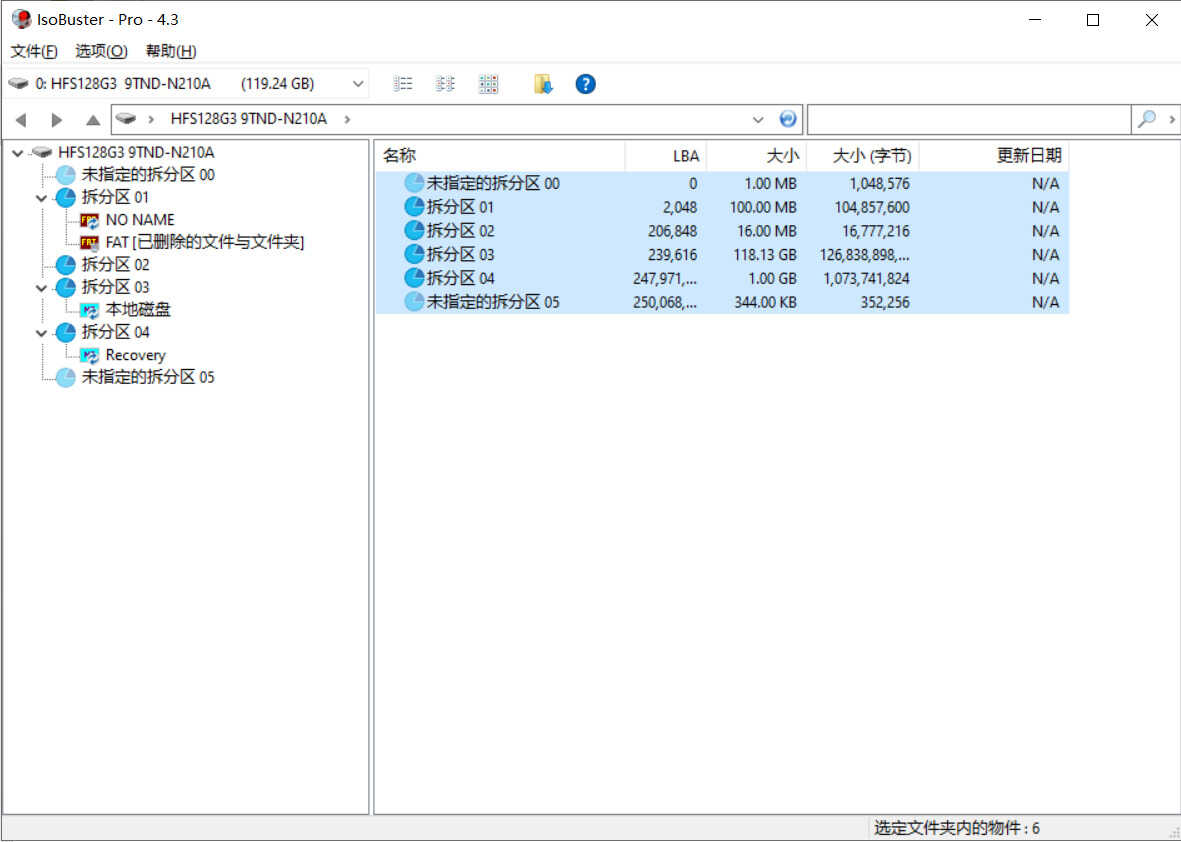Click inside the search input field
The image size is (1181, 842).
click(x=968, y=119)
